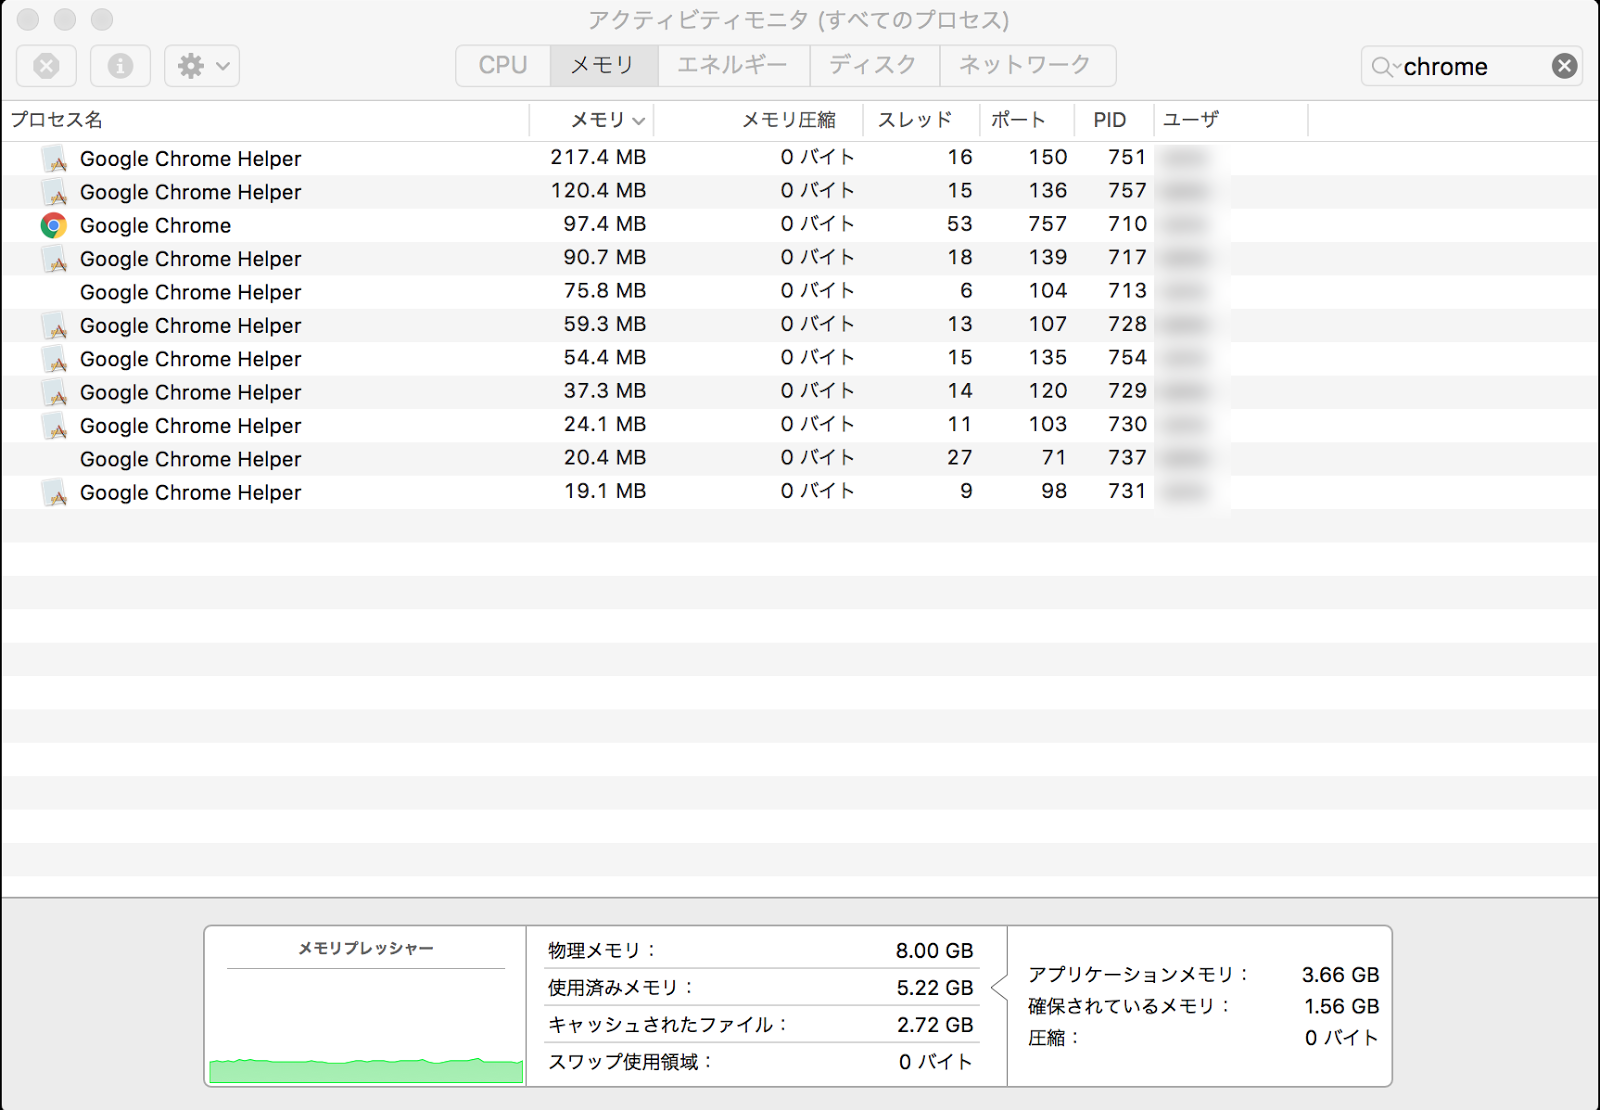The image size is (1600, 1110).
Task: Click Helper icon for PID 729 row
Action: point(55,392)
